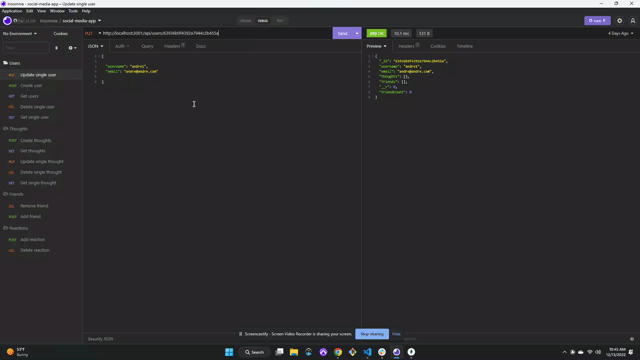640x360 pixels.
Task: Open the Auth tab dropdown
Action: 122,46
